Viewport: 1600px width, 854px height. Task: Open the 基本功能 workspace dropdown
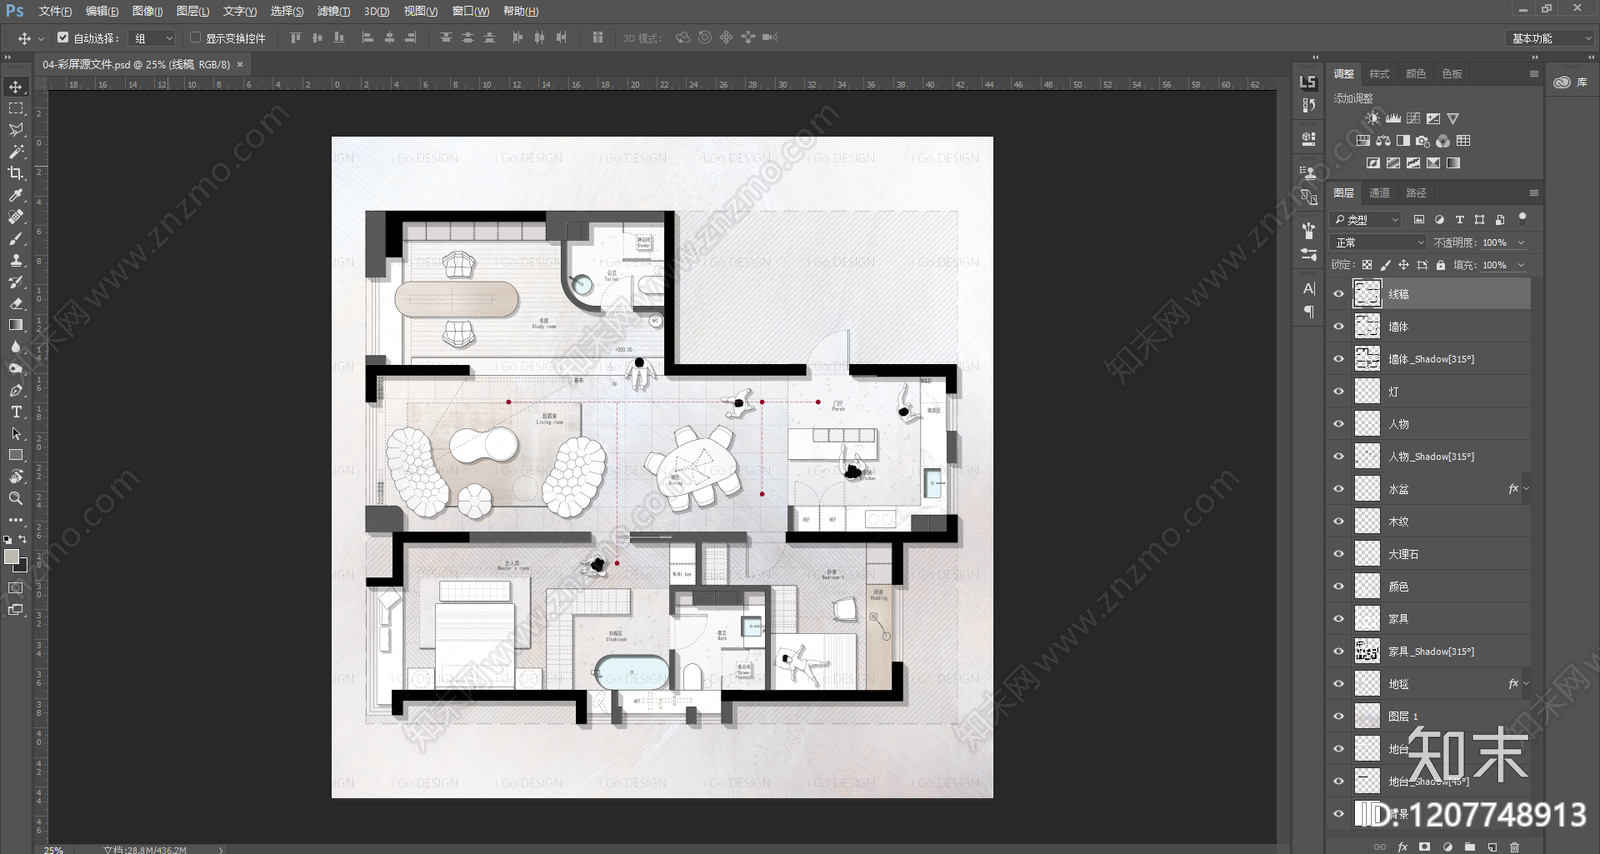tap(1550, 38)
